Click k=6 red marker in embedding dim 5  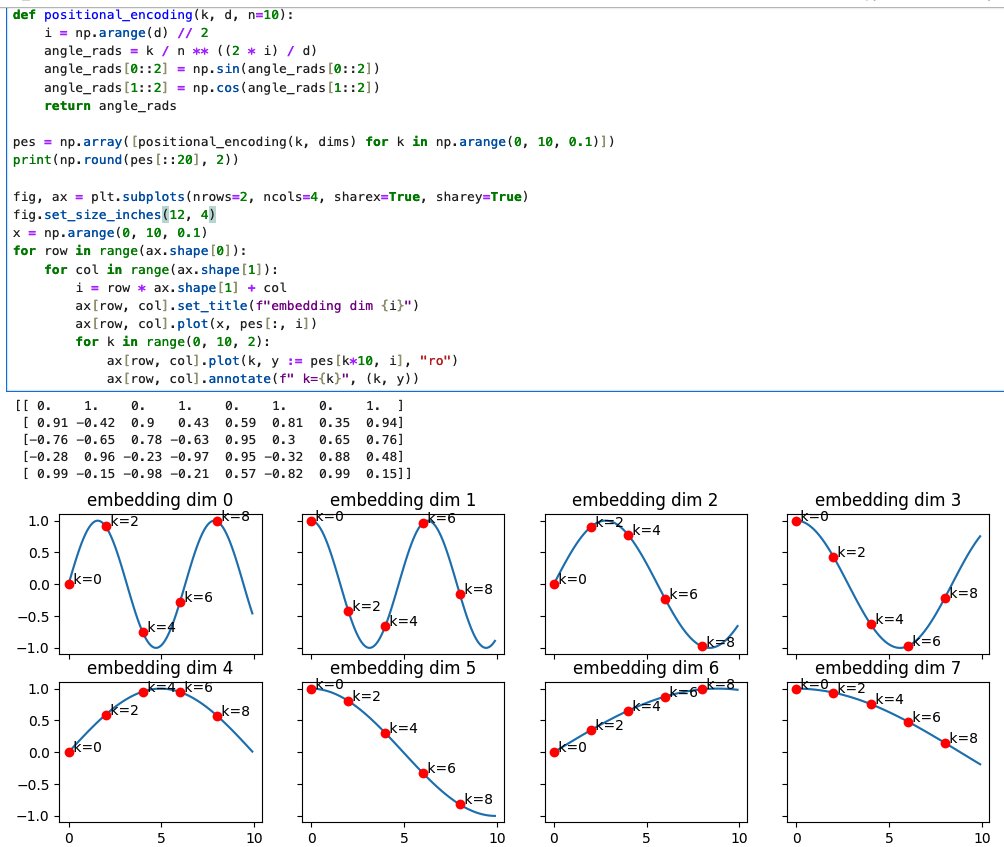coord(423,773)
